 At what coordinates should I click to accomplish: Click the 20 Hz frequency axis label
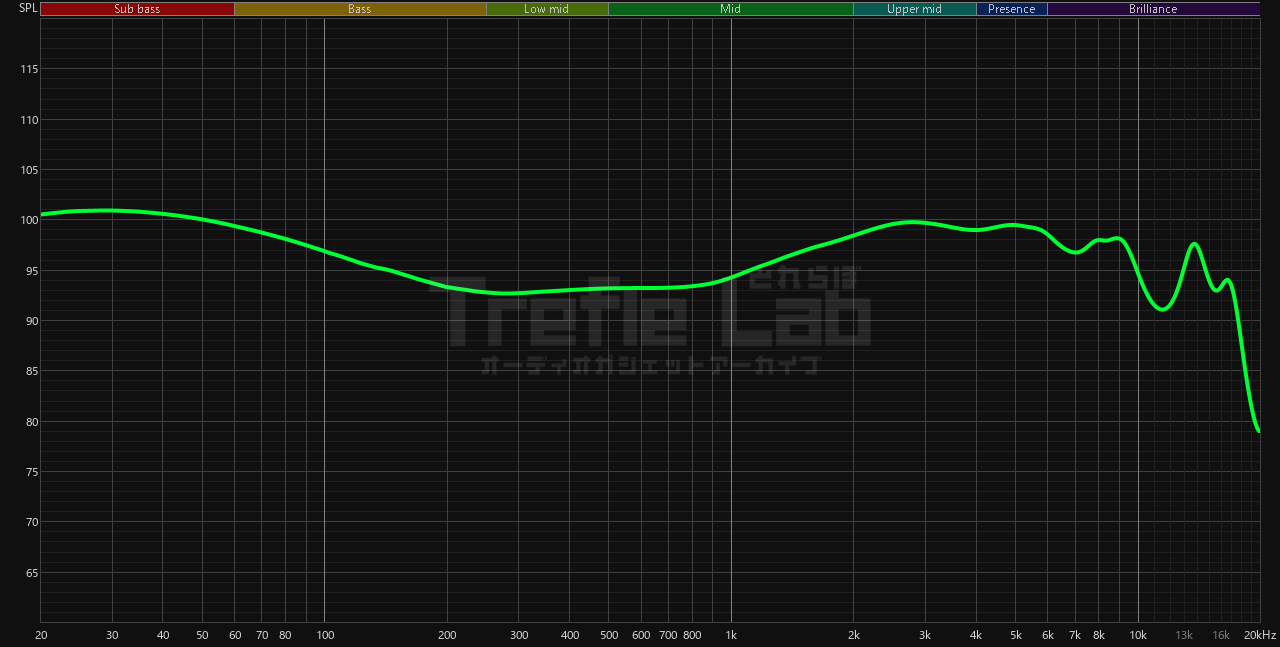(41, 635)
